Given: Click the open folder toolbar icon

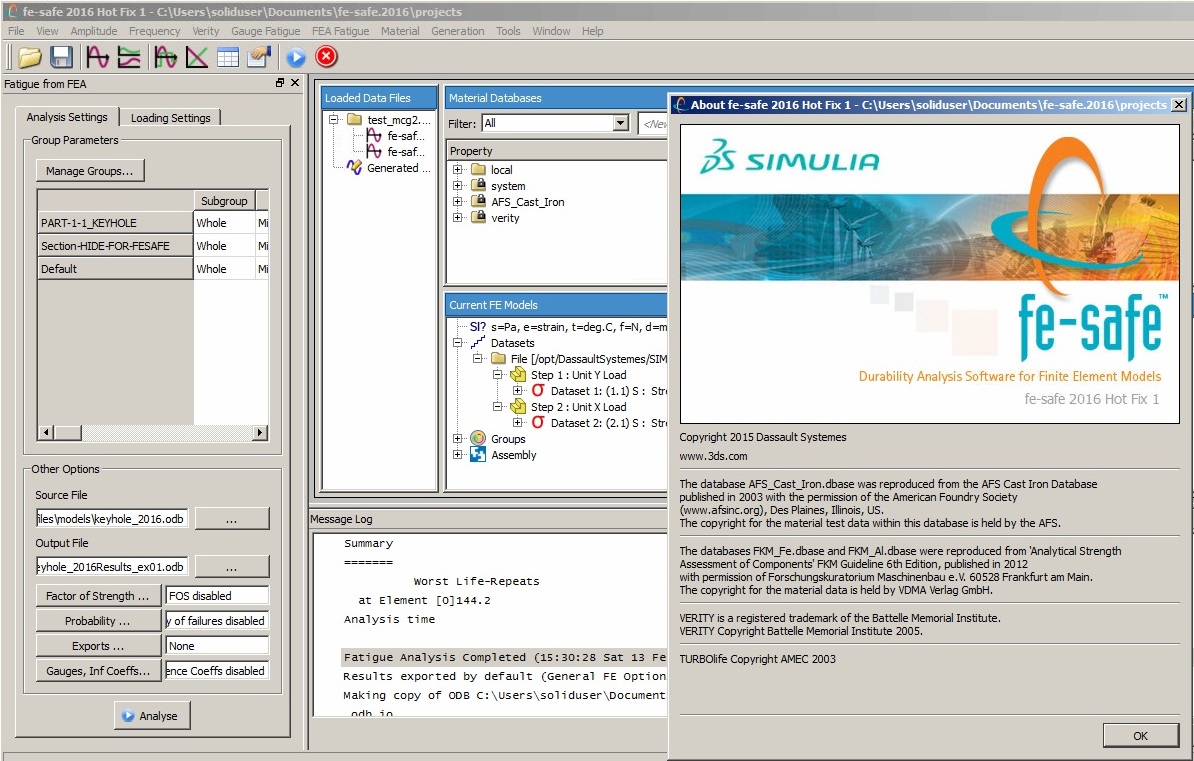Looking at the screenshot, I should click(30, 57).
